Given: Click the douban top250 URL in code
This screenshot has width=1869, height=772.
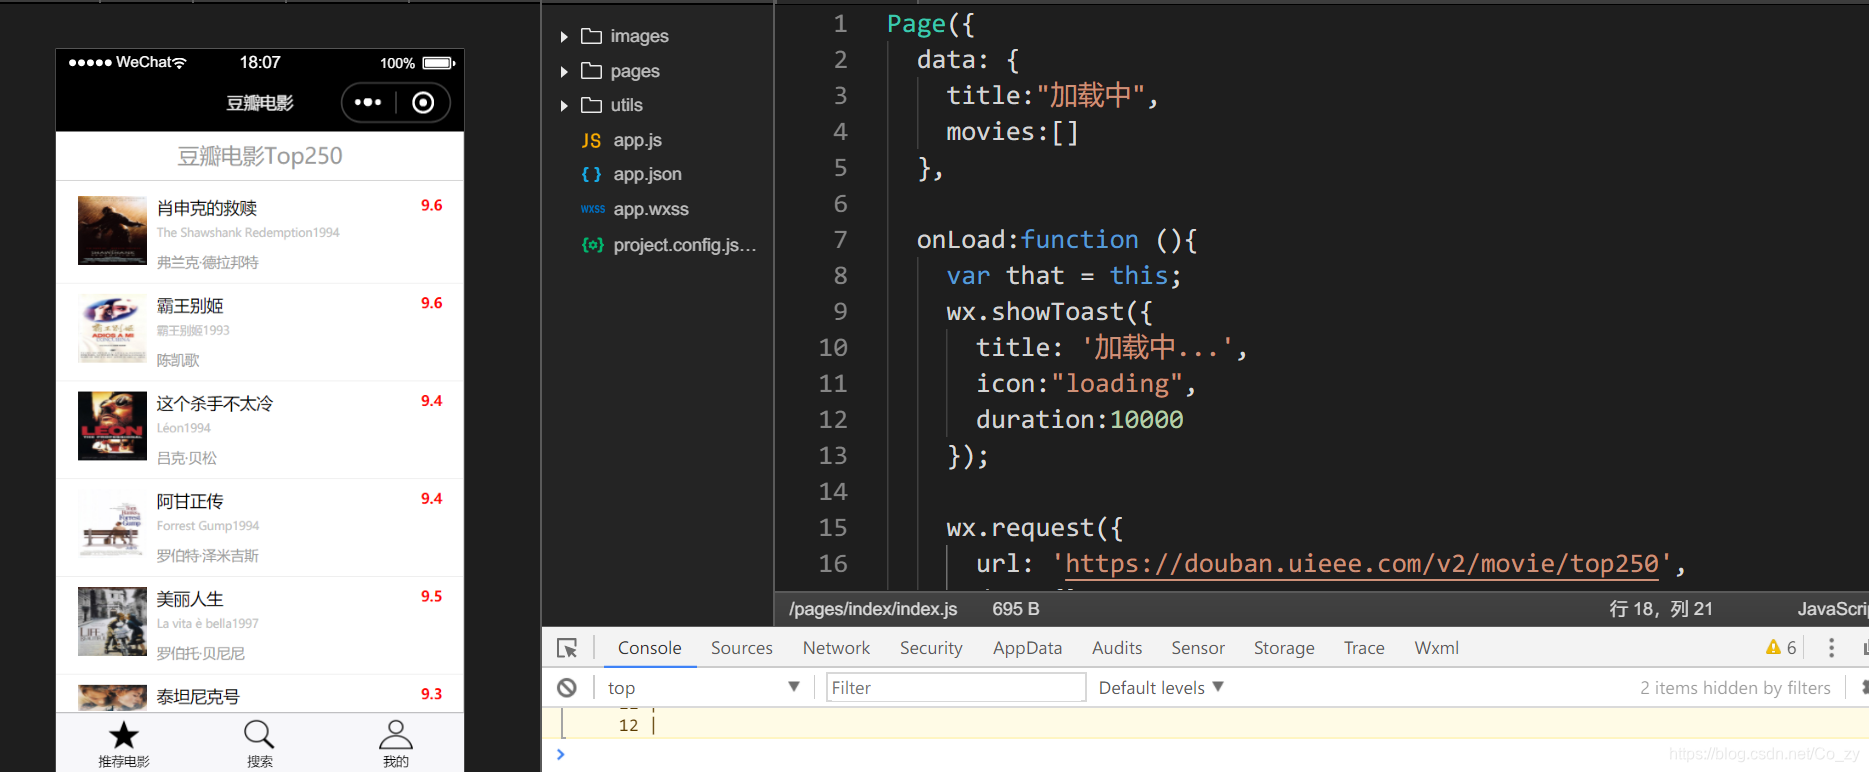Looking at the screenshot, I should (1361, 564).
